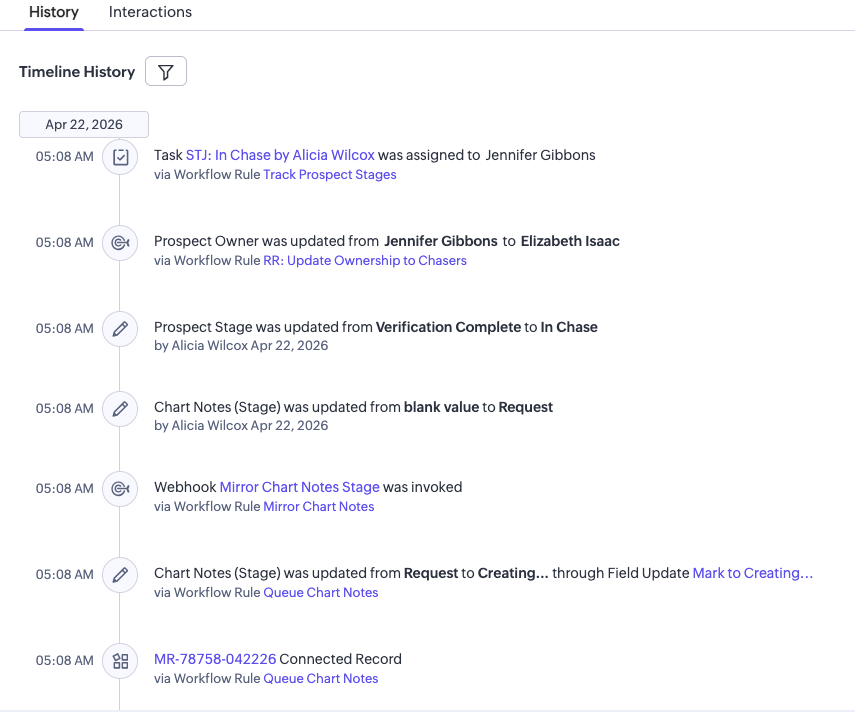Click the Webhook invoked timeline icon
Image resolution: width=855 pixels, height=712 pixels.
(x=120, y=489)
